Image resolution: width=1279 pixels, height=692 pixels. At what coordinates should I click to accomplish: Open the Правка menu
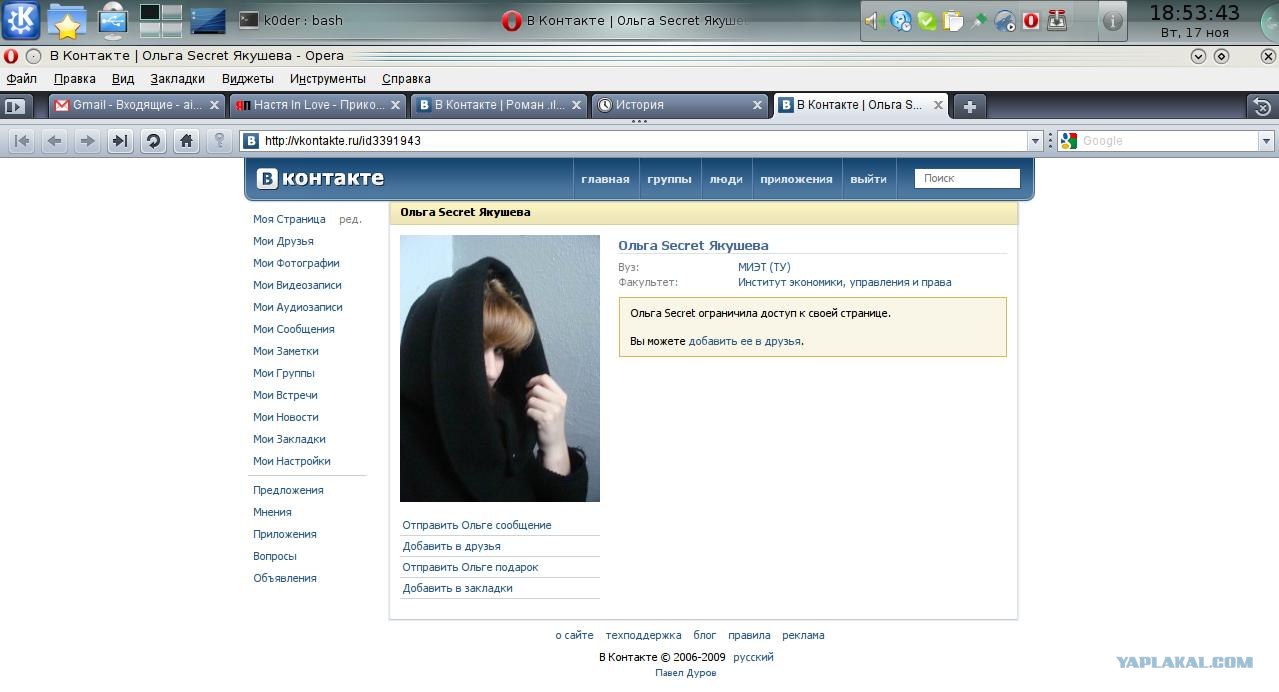[74, 79]
